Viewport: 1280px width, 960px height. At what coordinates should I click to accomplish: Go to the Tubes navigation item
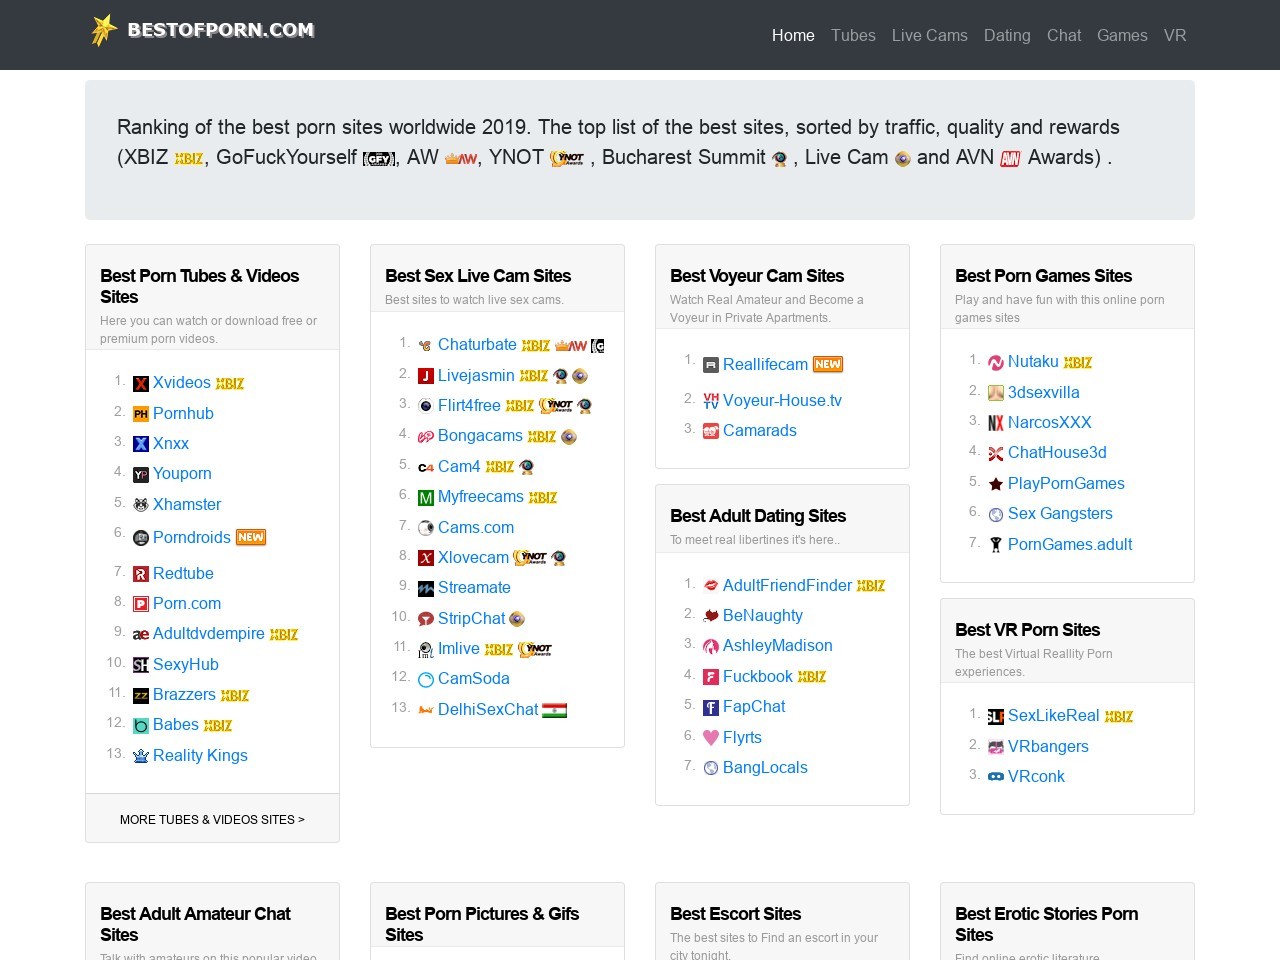pyautogui.click(x=853, y=35)
